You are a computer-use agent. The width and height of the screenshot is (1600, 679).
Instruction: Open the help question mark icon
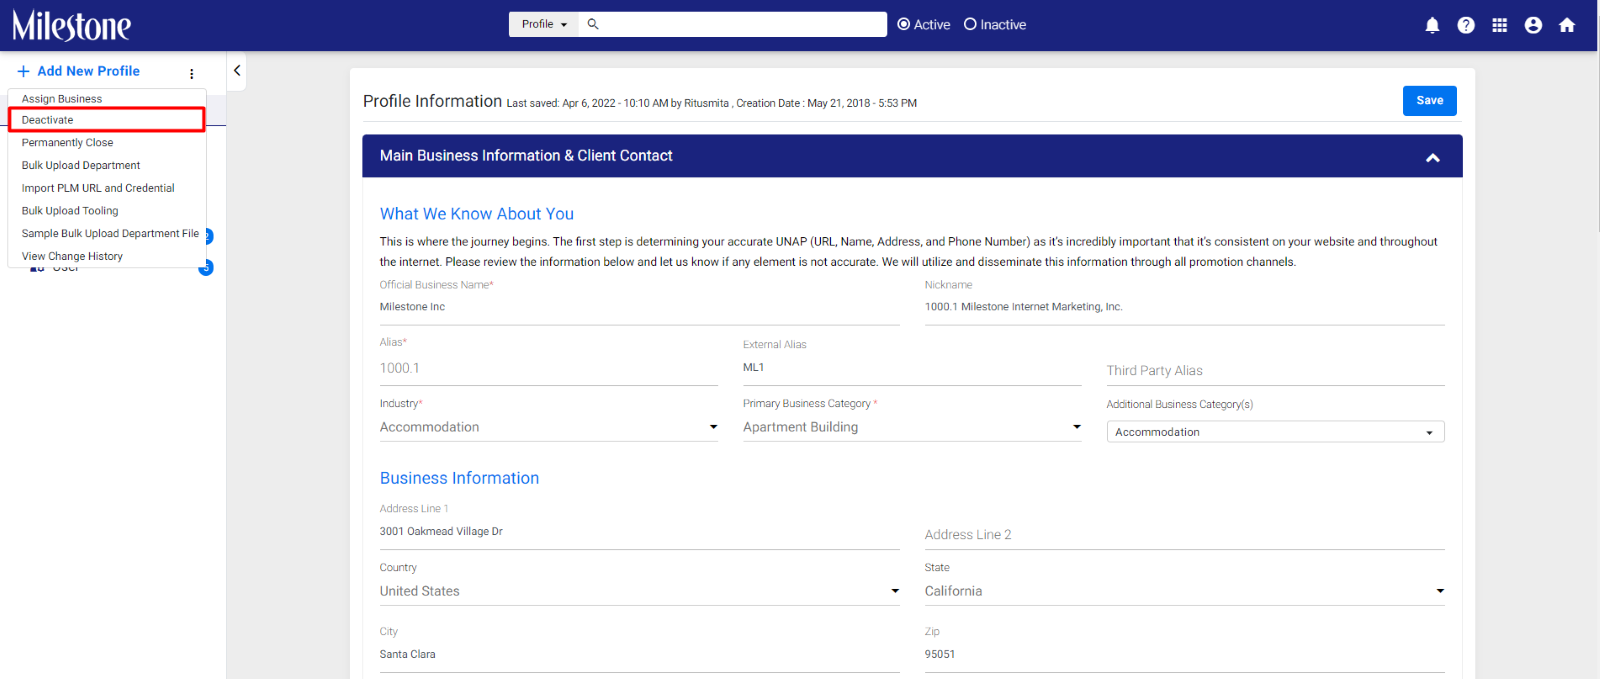click(1466, 25)
